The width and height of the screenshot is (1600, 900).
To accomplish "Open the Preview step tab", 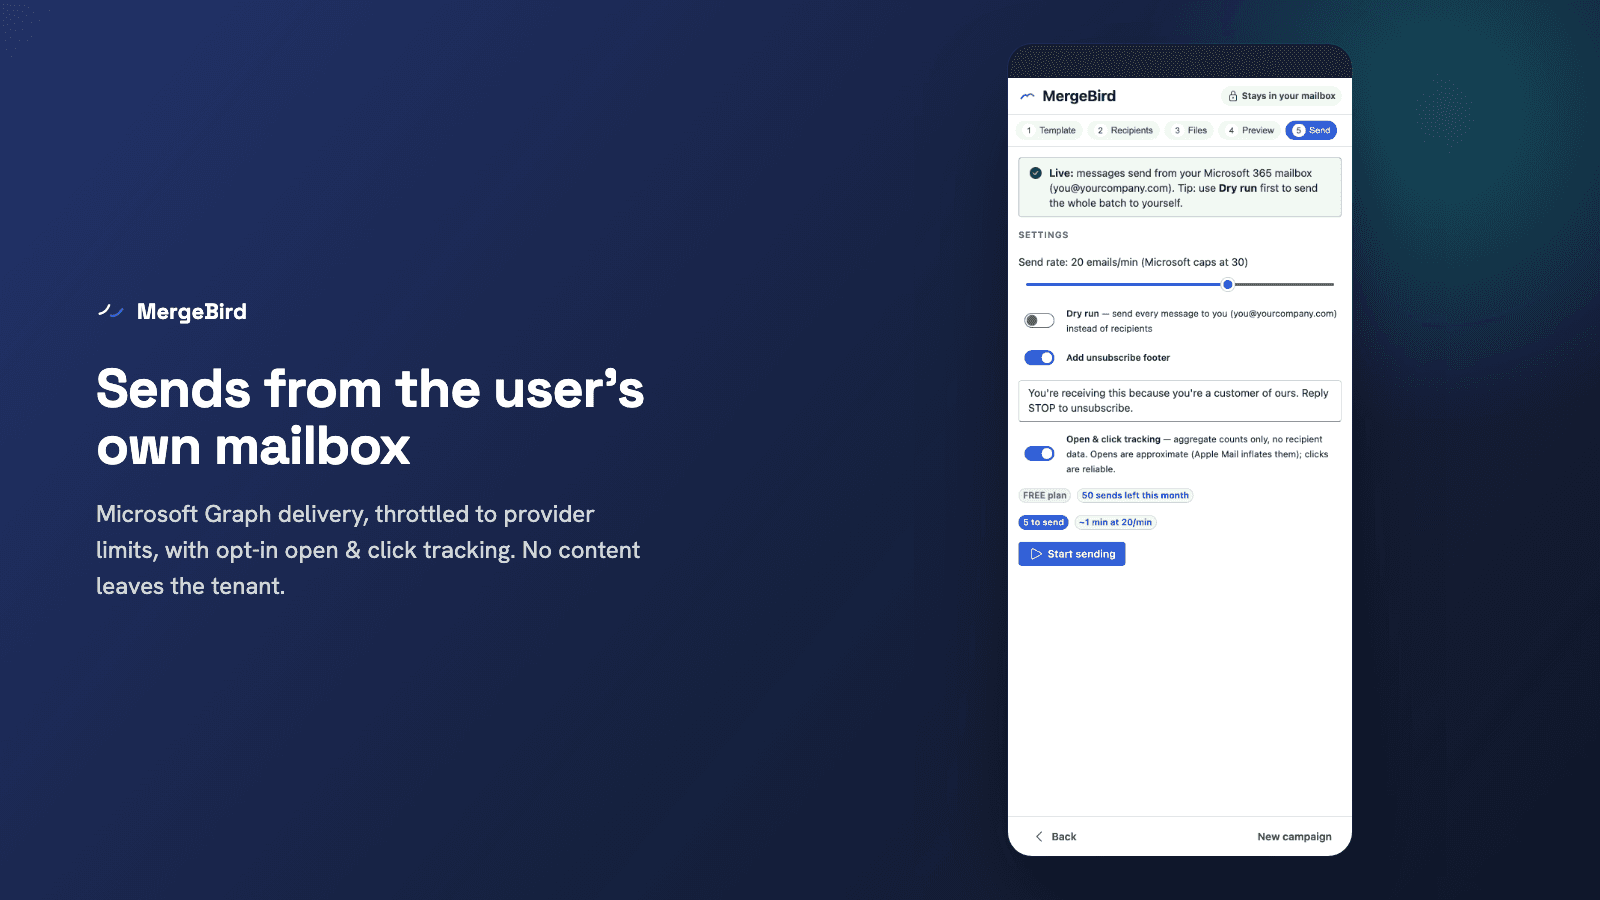I will coord(1250,130).
